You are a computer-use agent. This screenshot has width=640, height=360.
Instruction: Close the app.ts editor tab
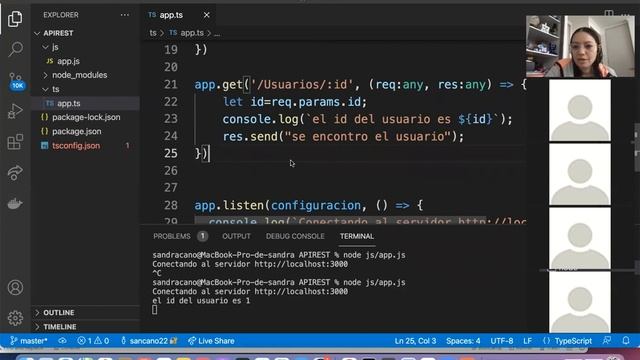tap(207, 15)
